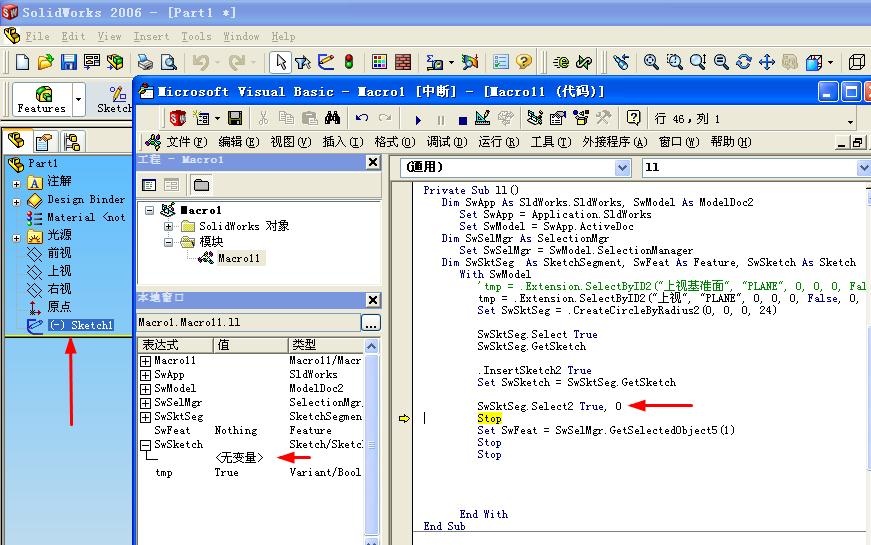The image size is (871, 545).
Task: Switch to PropertyManager tab
Action: 43,142
